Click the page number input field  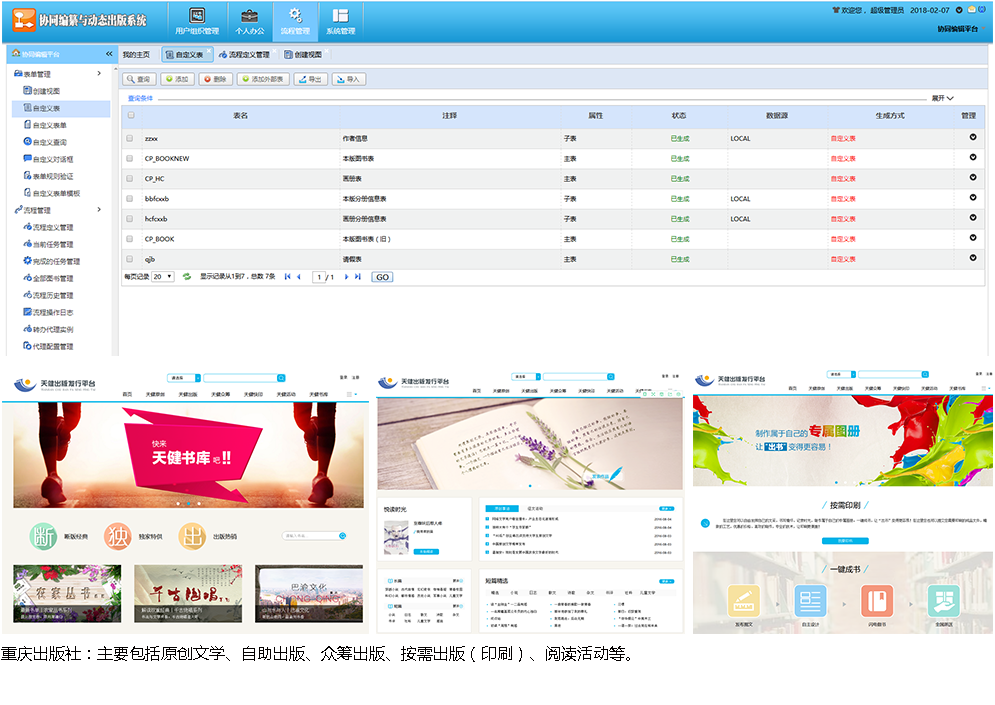pos(320,277)
